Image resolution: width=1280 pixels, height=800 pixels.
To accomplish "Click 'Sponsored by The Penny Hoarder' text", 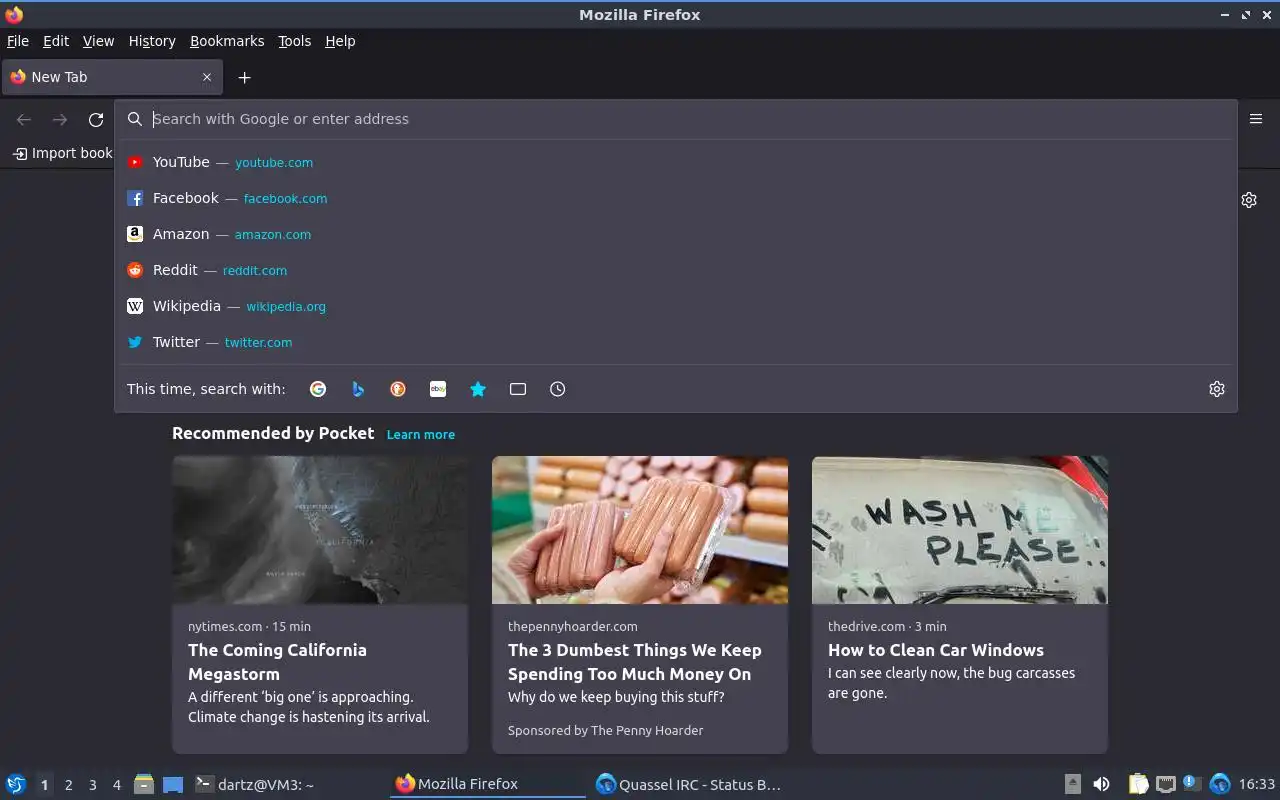I will 605,731.
